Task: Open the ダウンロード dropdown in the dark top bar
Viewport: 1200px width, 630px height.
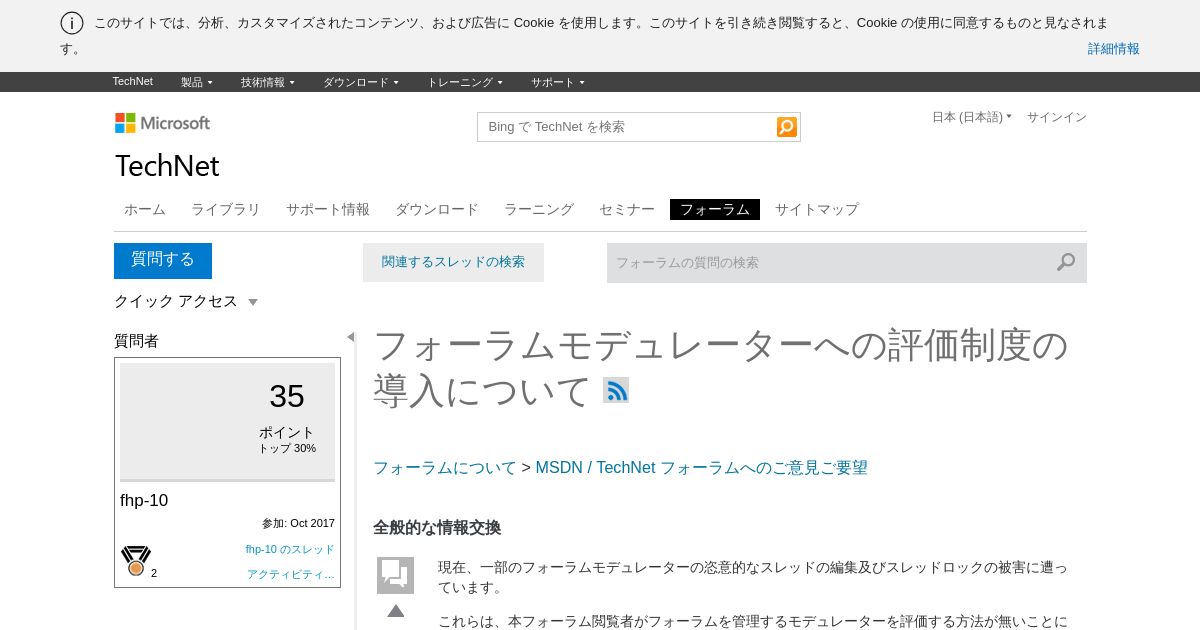Action: [x=361, y=82]
